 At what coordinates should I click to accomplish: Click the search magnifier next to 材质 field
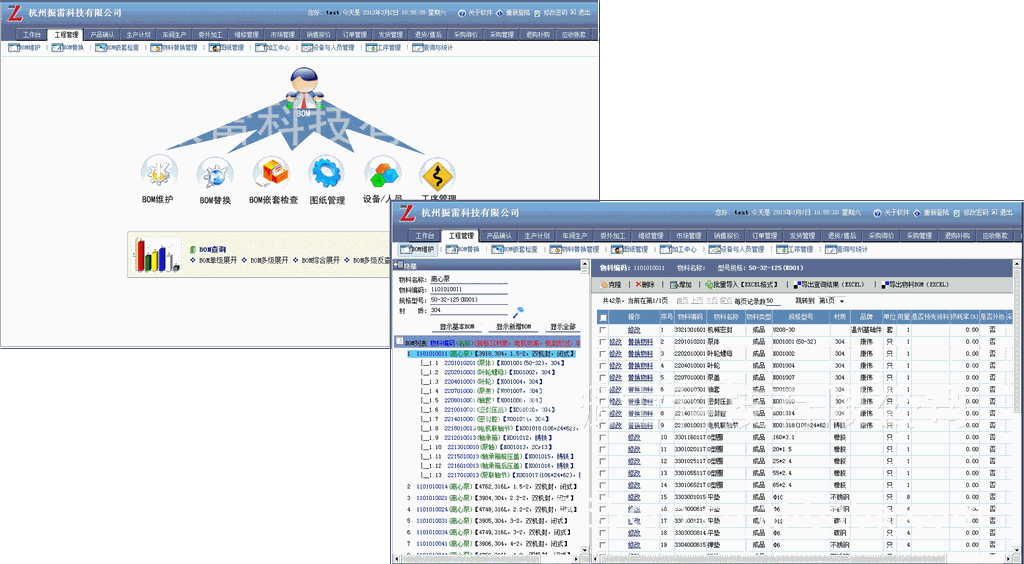pos(519,313)
